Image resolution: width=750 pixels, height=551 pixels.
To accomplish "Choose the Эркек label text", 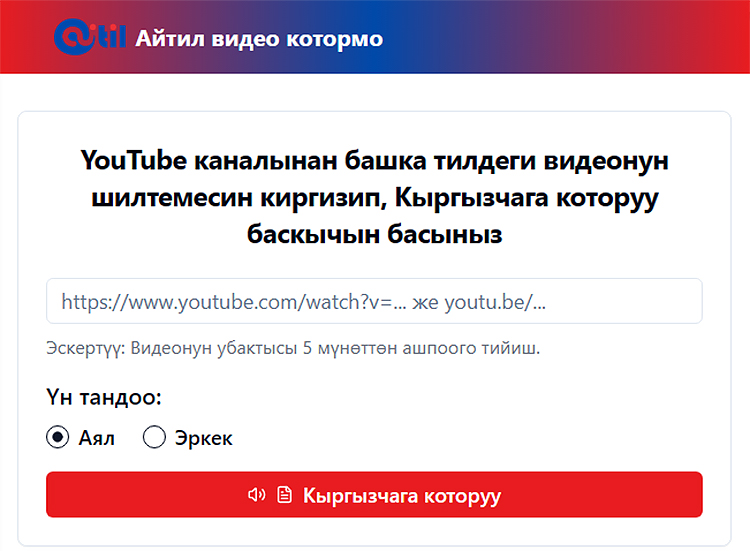I will click(203, 438).
